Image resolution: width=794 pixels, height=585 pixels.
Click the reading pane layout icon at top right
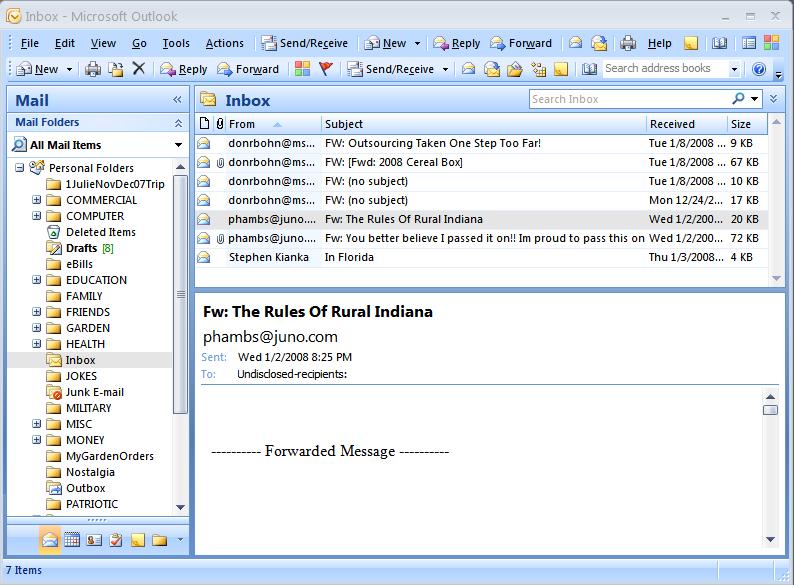(749, 43)
